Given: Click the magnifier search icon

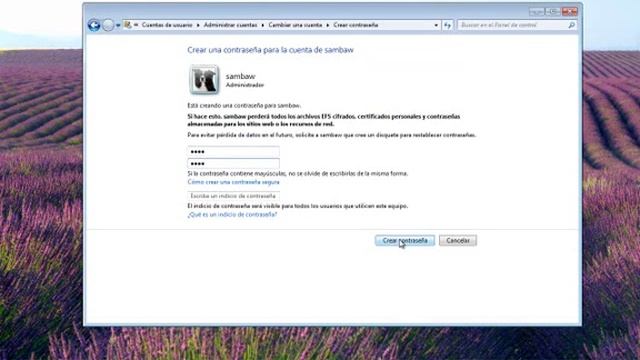Looking at the screenshot, I should 571,25.
